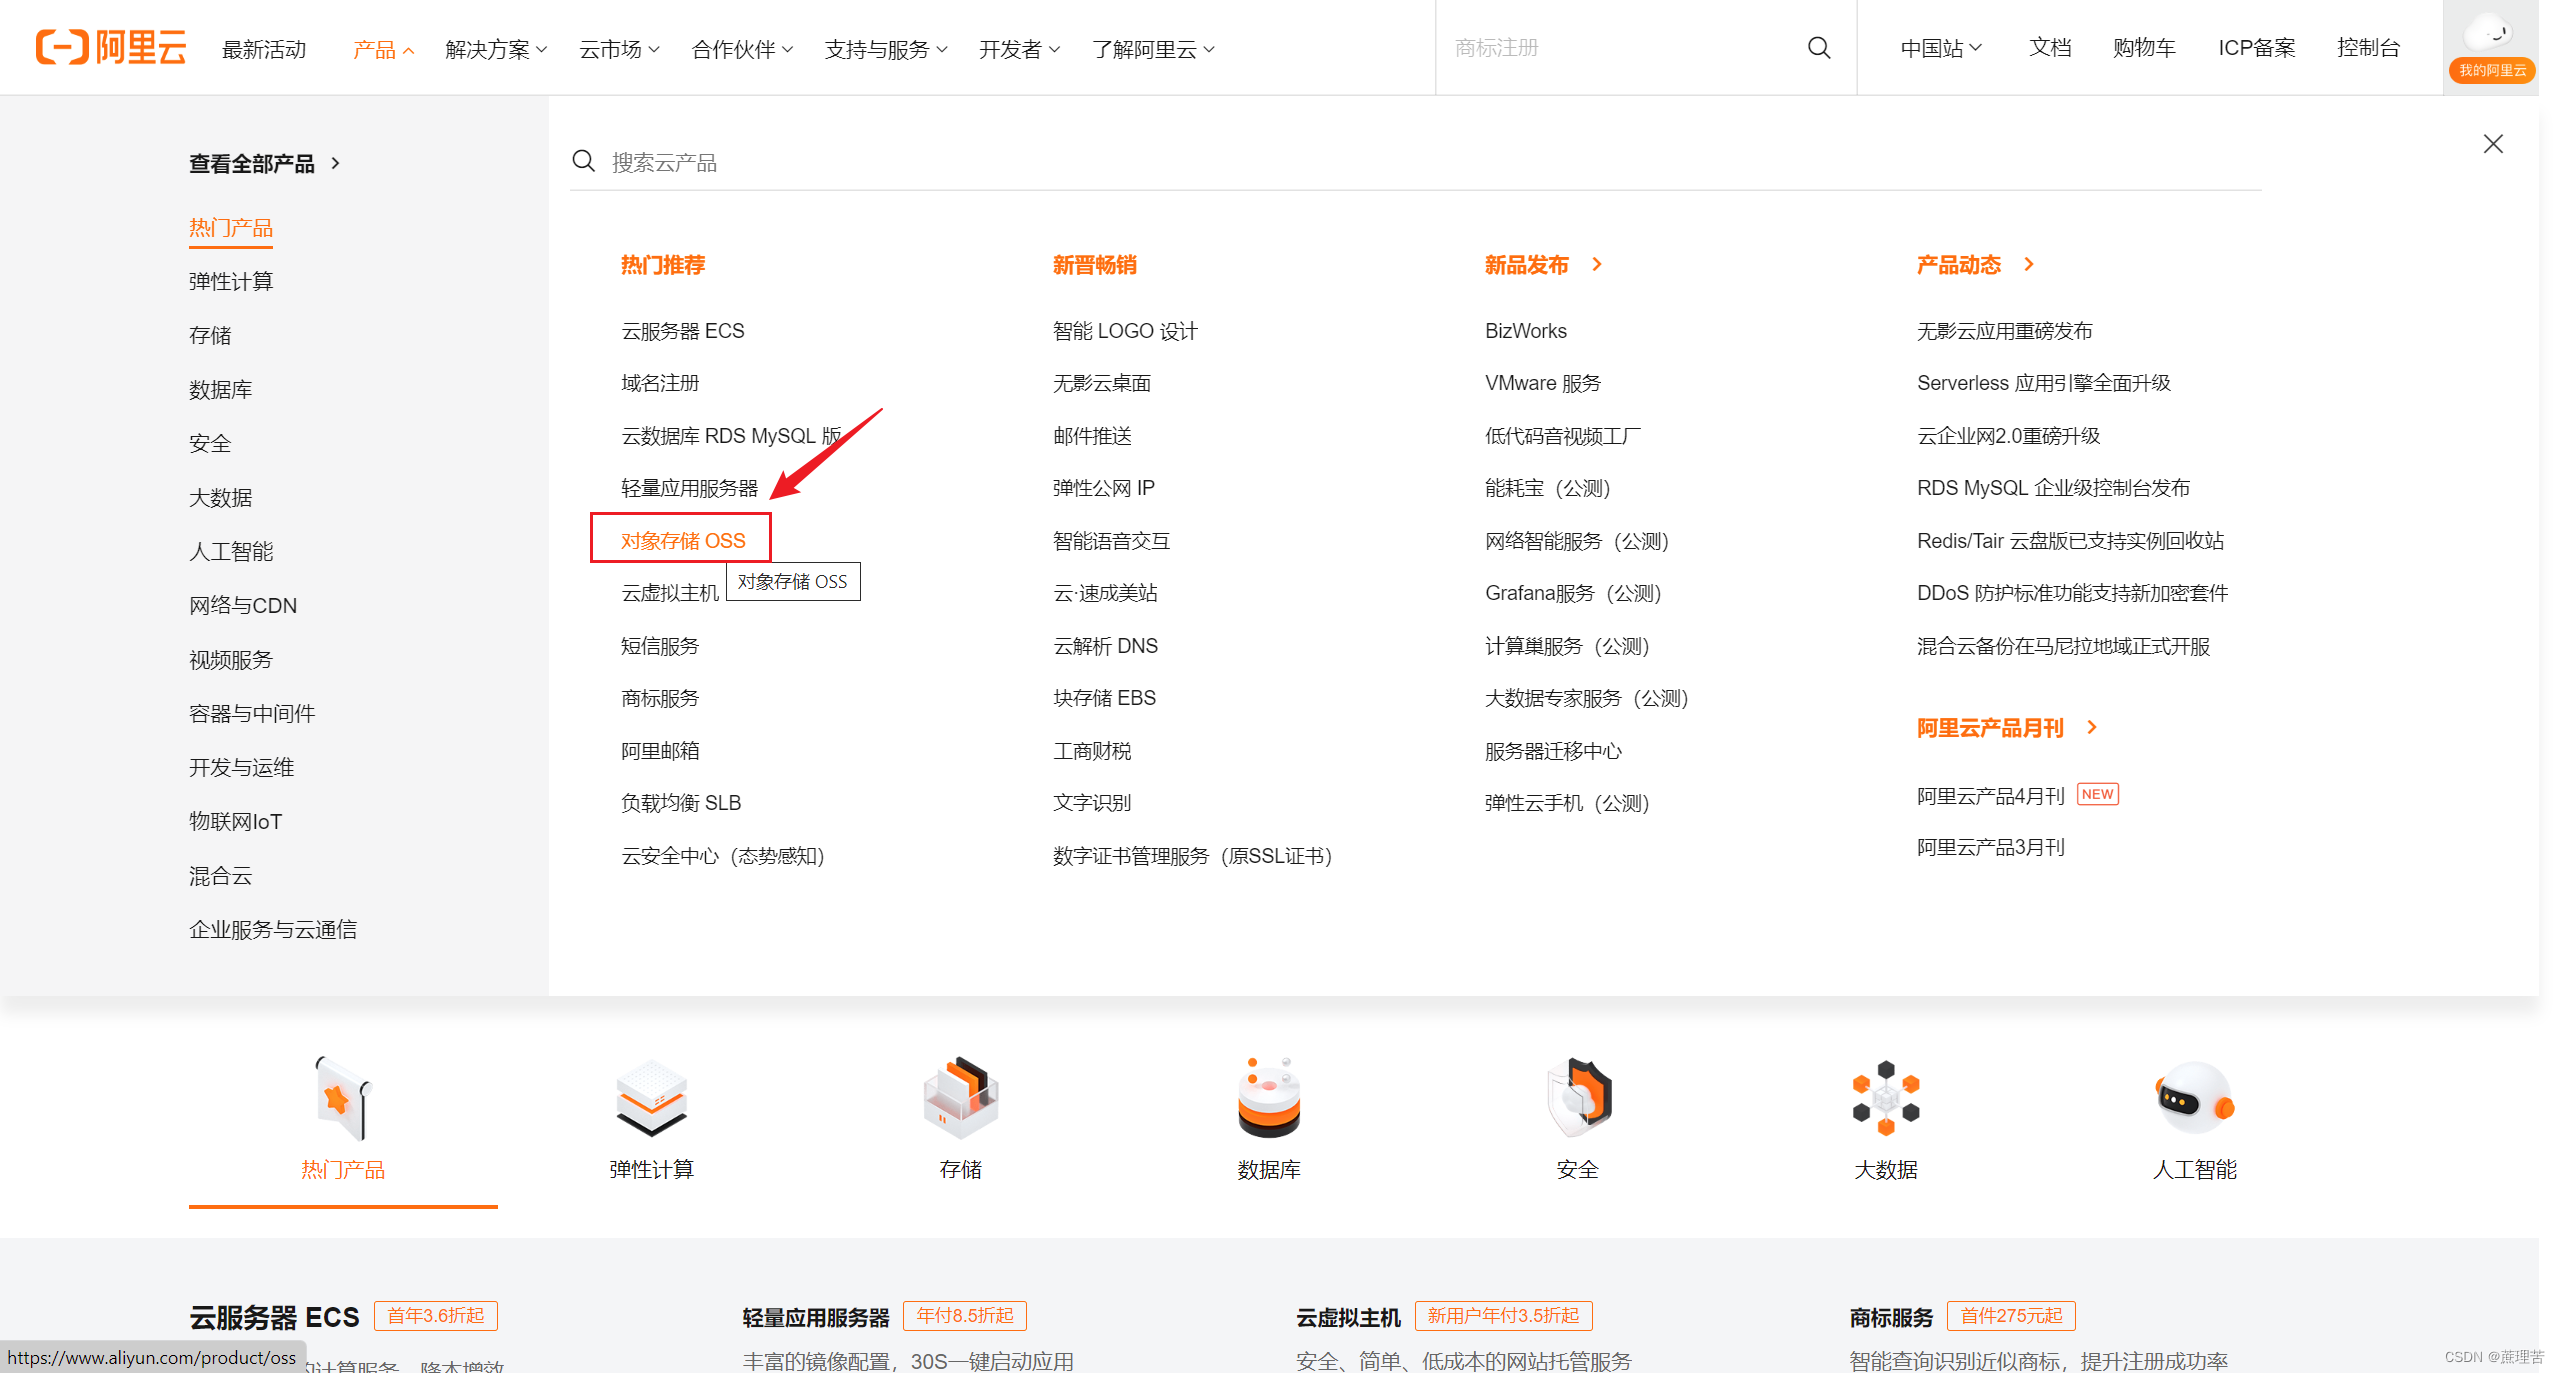Select the 大数据 category icon

[1886, 1098]
